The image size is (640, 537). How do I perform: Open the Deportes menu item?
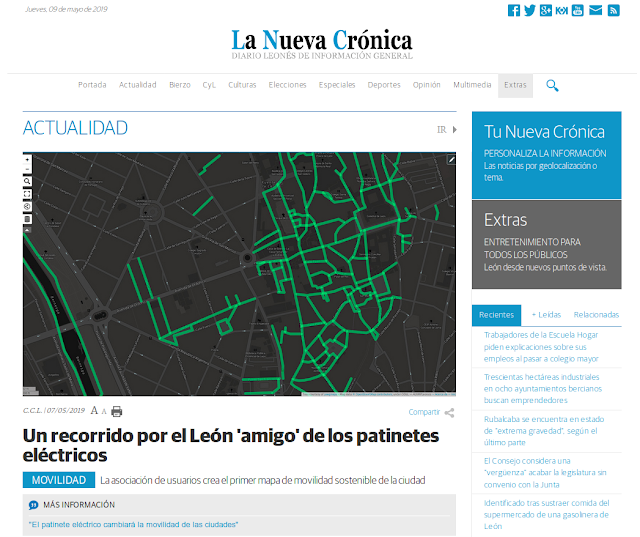coord(384,85)
